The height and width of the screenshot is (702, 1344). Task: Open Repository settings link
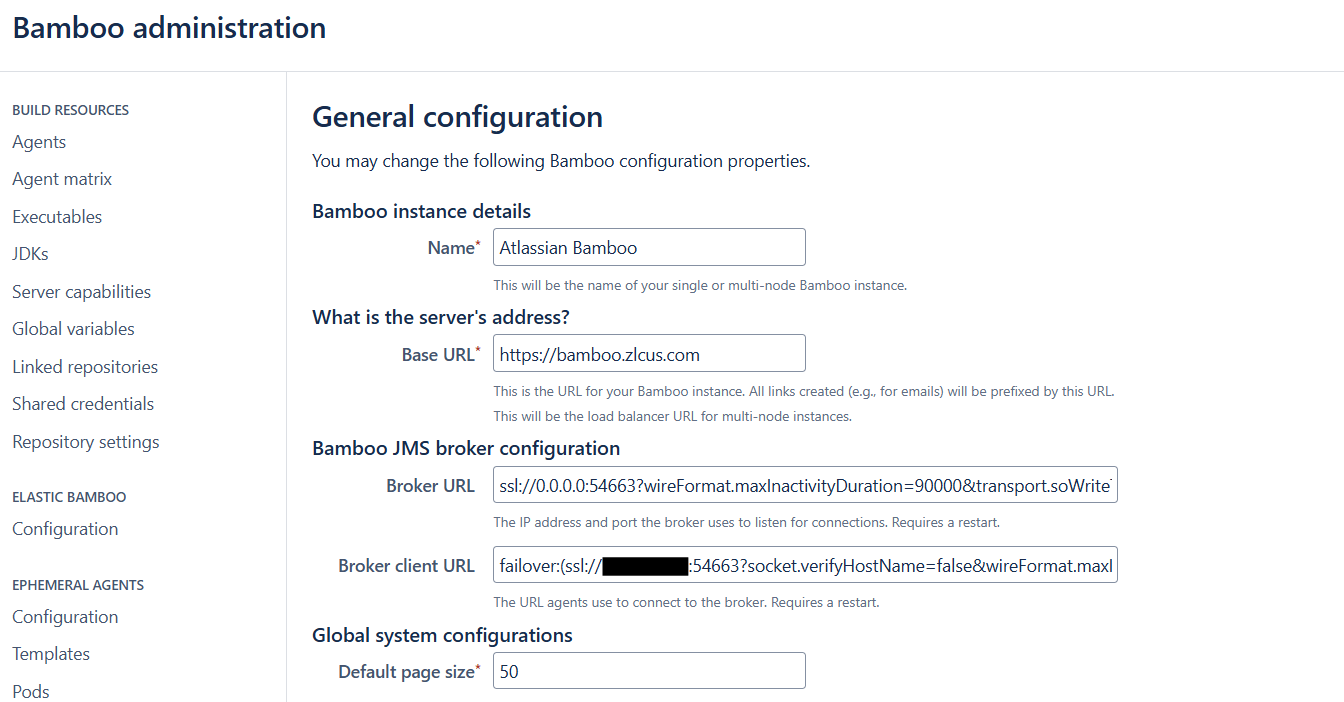pos(85,442)
